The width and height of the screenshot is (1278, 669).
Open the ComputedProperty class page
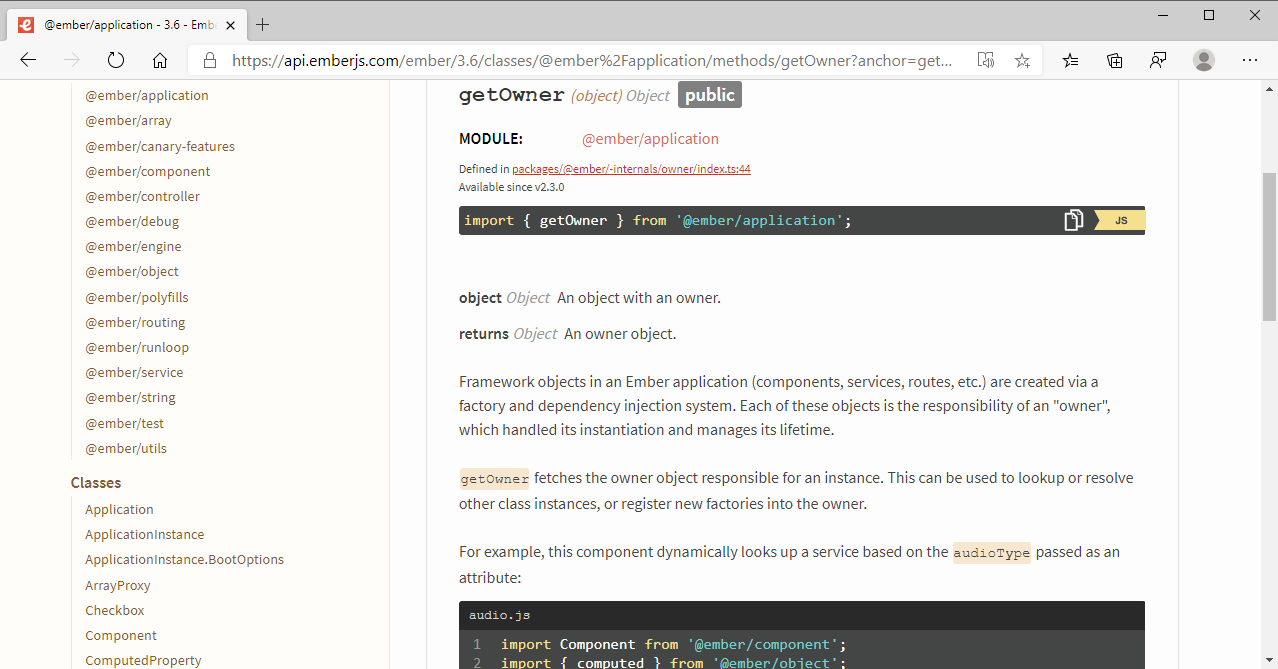point(143,660)
